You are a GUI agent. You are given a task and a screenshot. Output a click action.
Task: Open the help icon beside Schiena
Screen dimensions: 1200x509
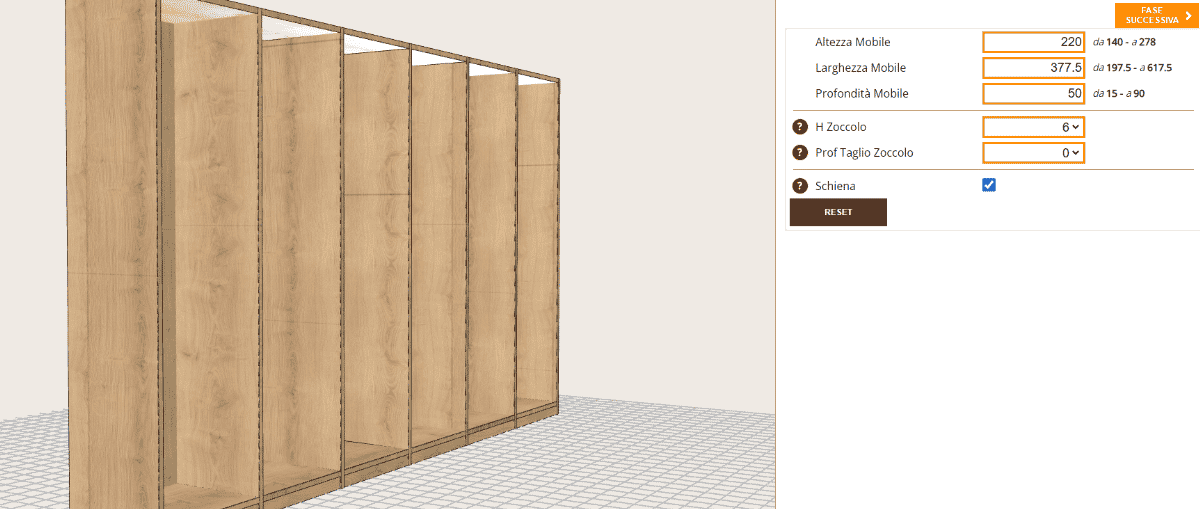point(800,186)
